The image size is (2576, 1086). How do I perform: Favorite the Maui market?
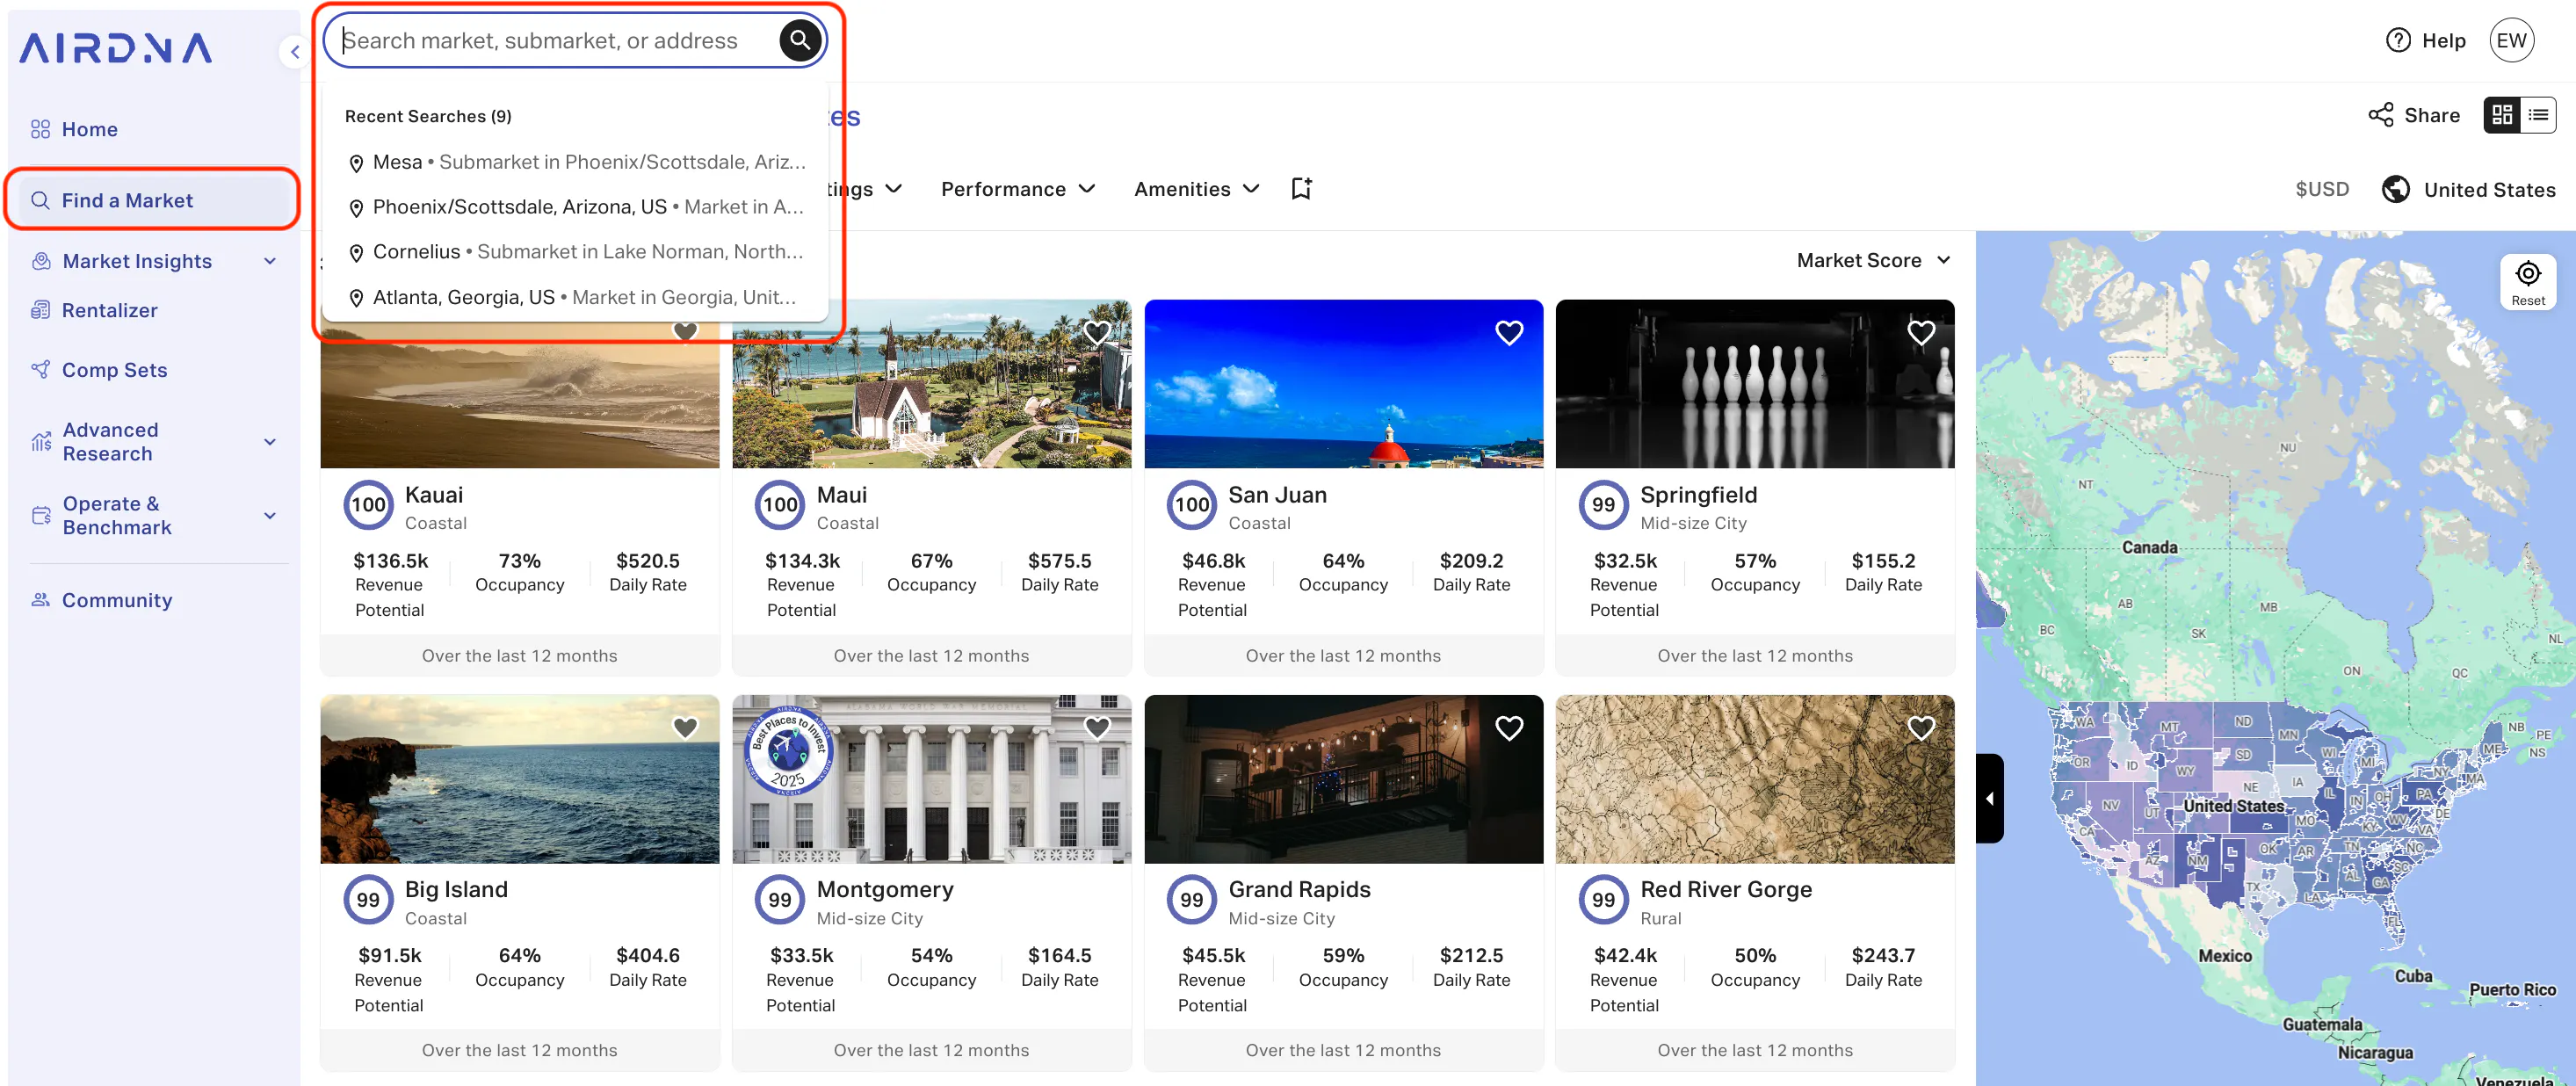pos(1097,332)
